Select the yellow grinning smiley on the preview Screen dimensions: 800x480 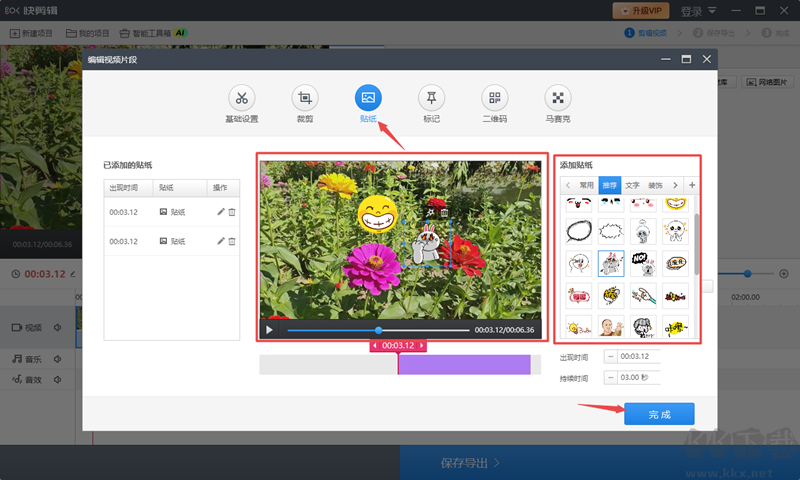point(377,214)
